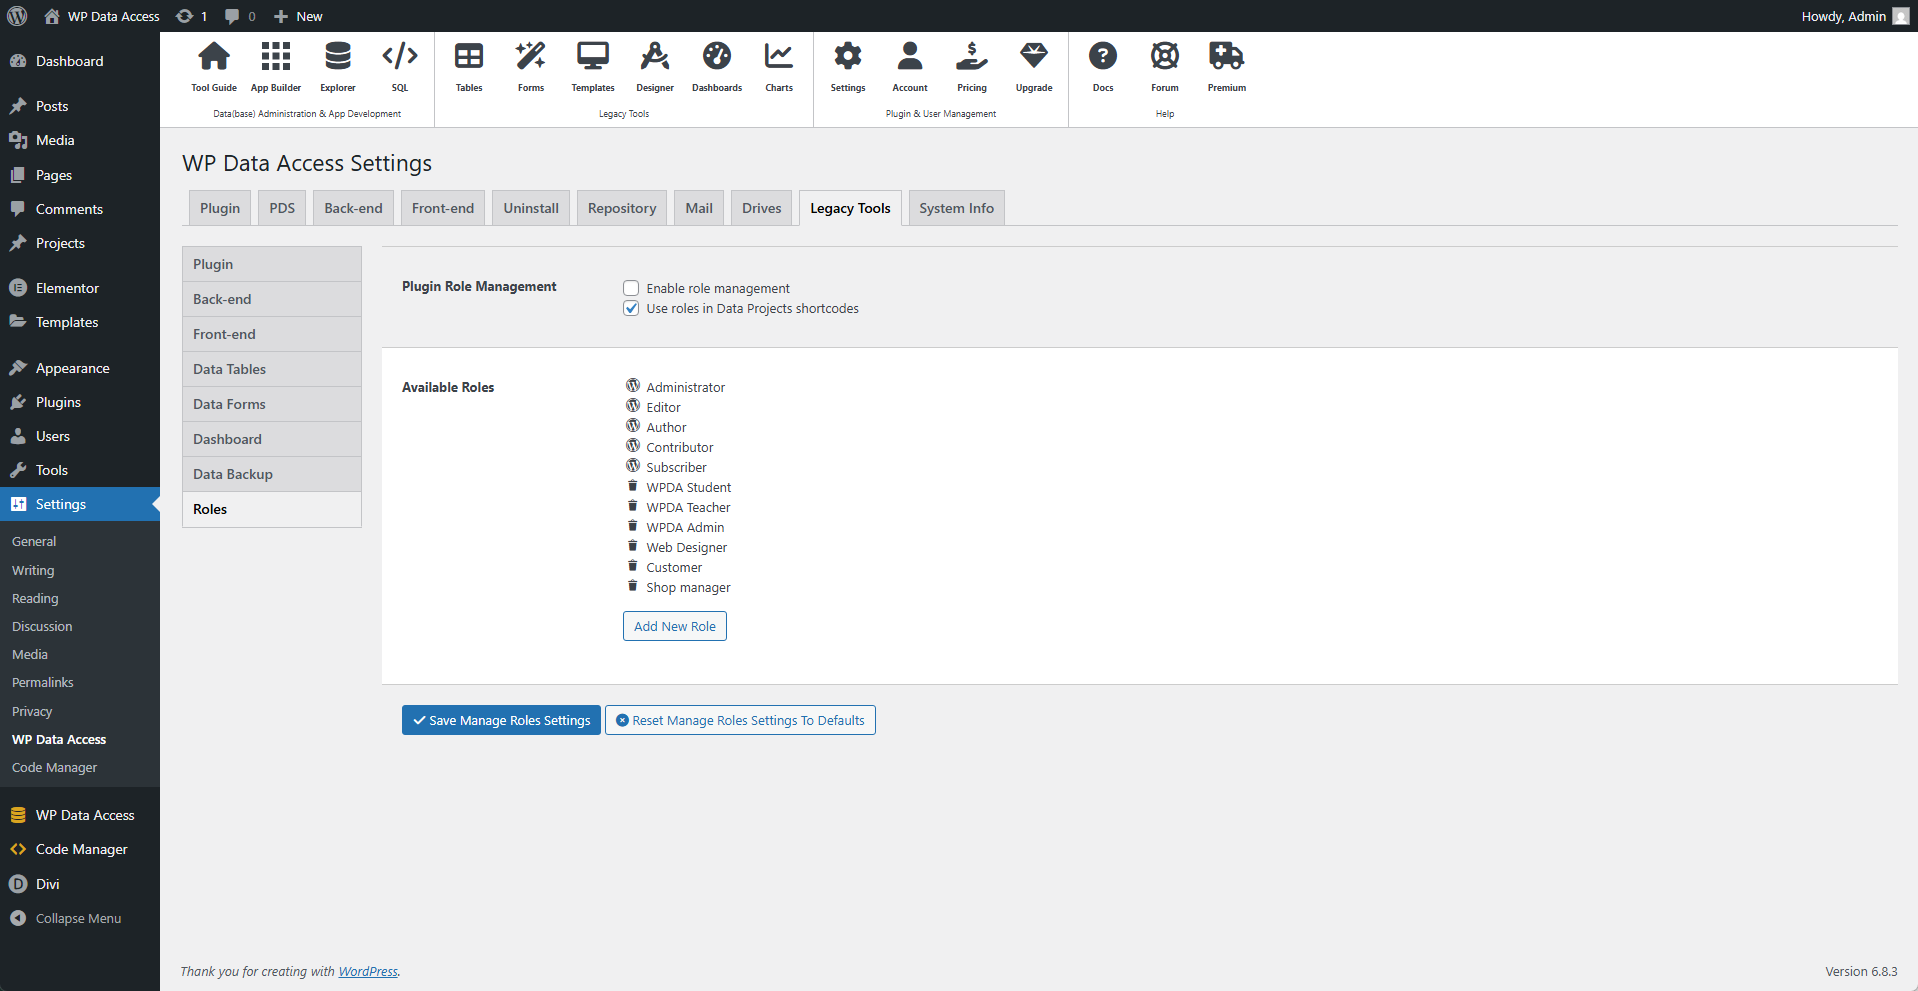Switch to the System Info tab

[955, 208]
